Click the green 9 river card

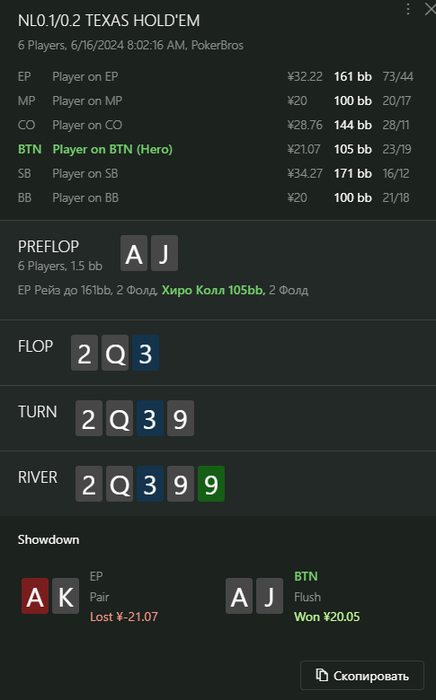click(211, 484)
